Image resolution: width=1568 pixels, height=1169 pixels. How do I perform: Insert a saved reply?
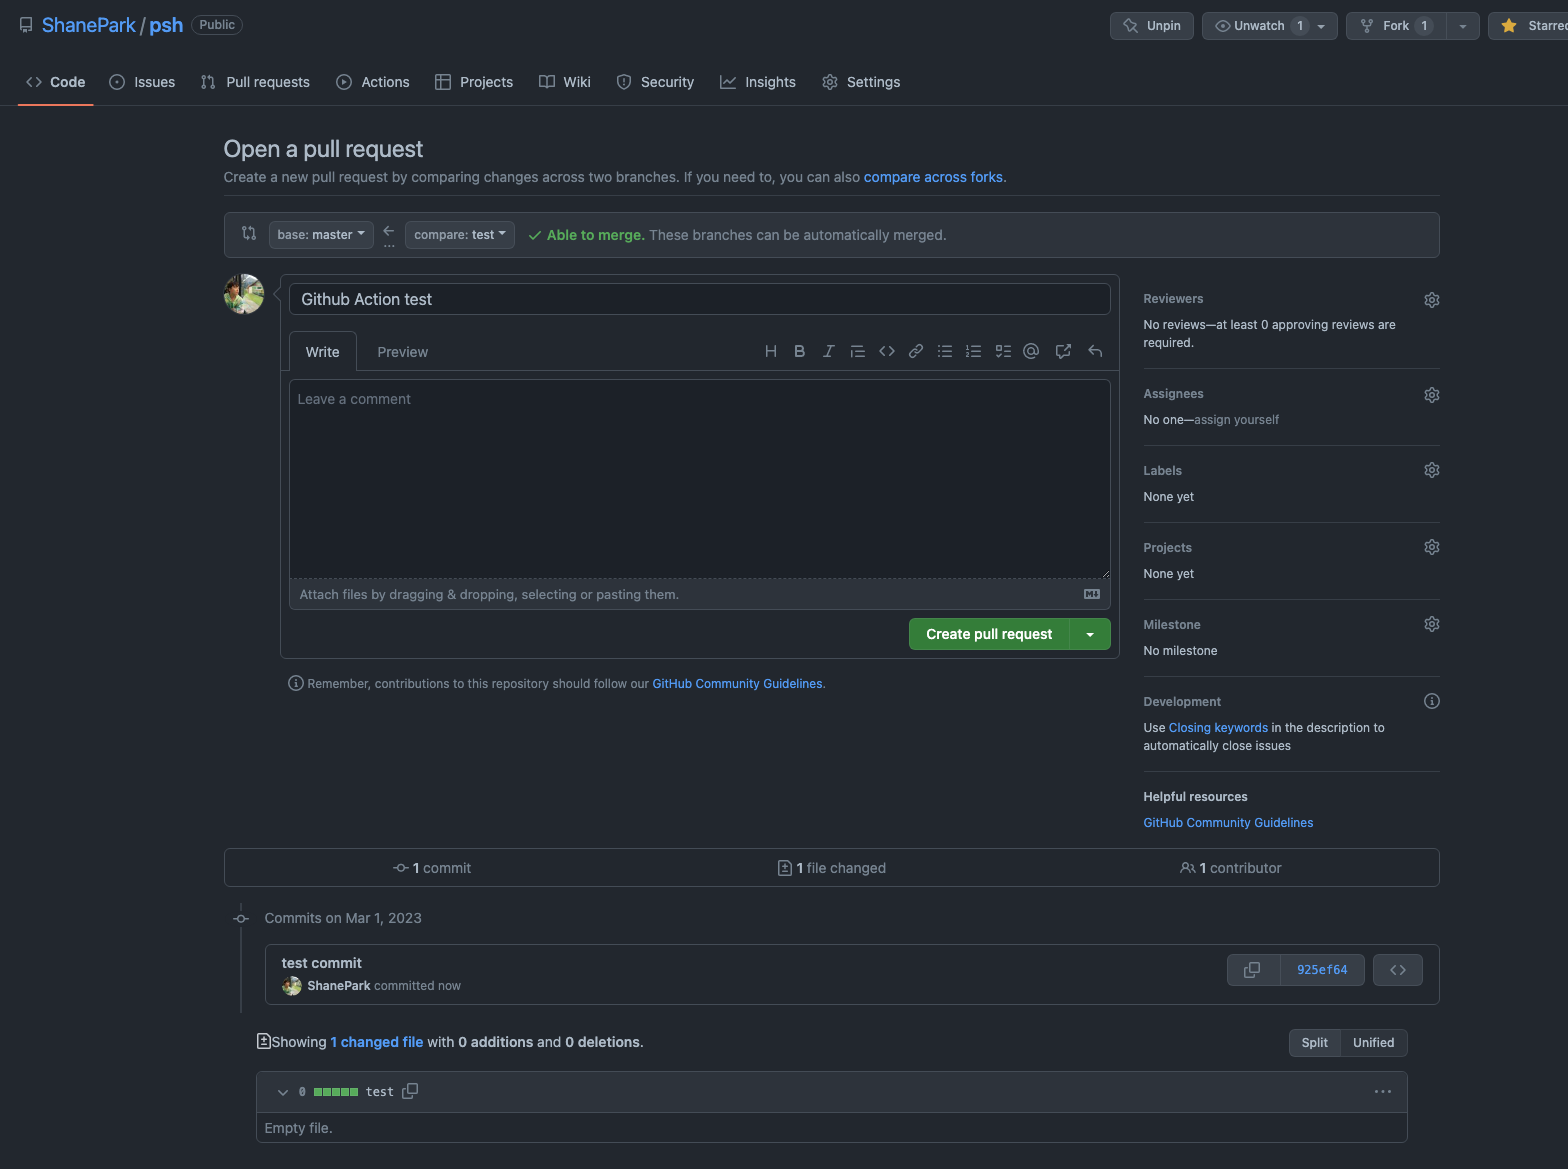tap(1095, 351)
